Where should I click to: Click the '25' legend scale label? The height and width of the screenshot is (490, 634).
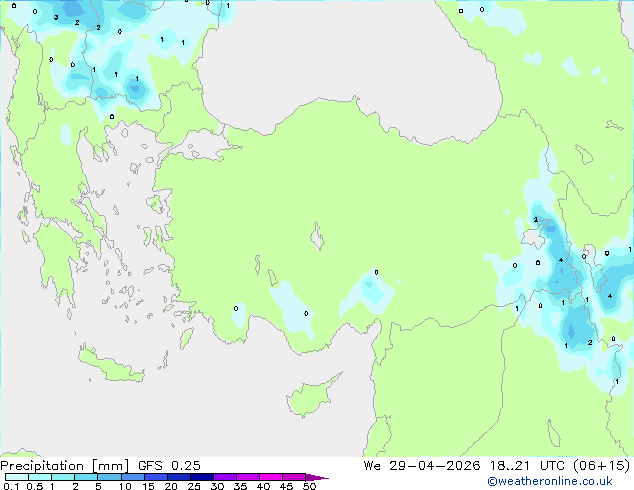pos(194,486)
